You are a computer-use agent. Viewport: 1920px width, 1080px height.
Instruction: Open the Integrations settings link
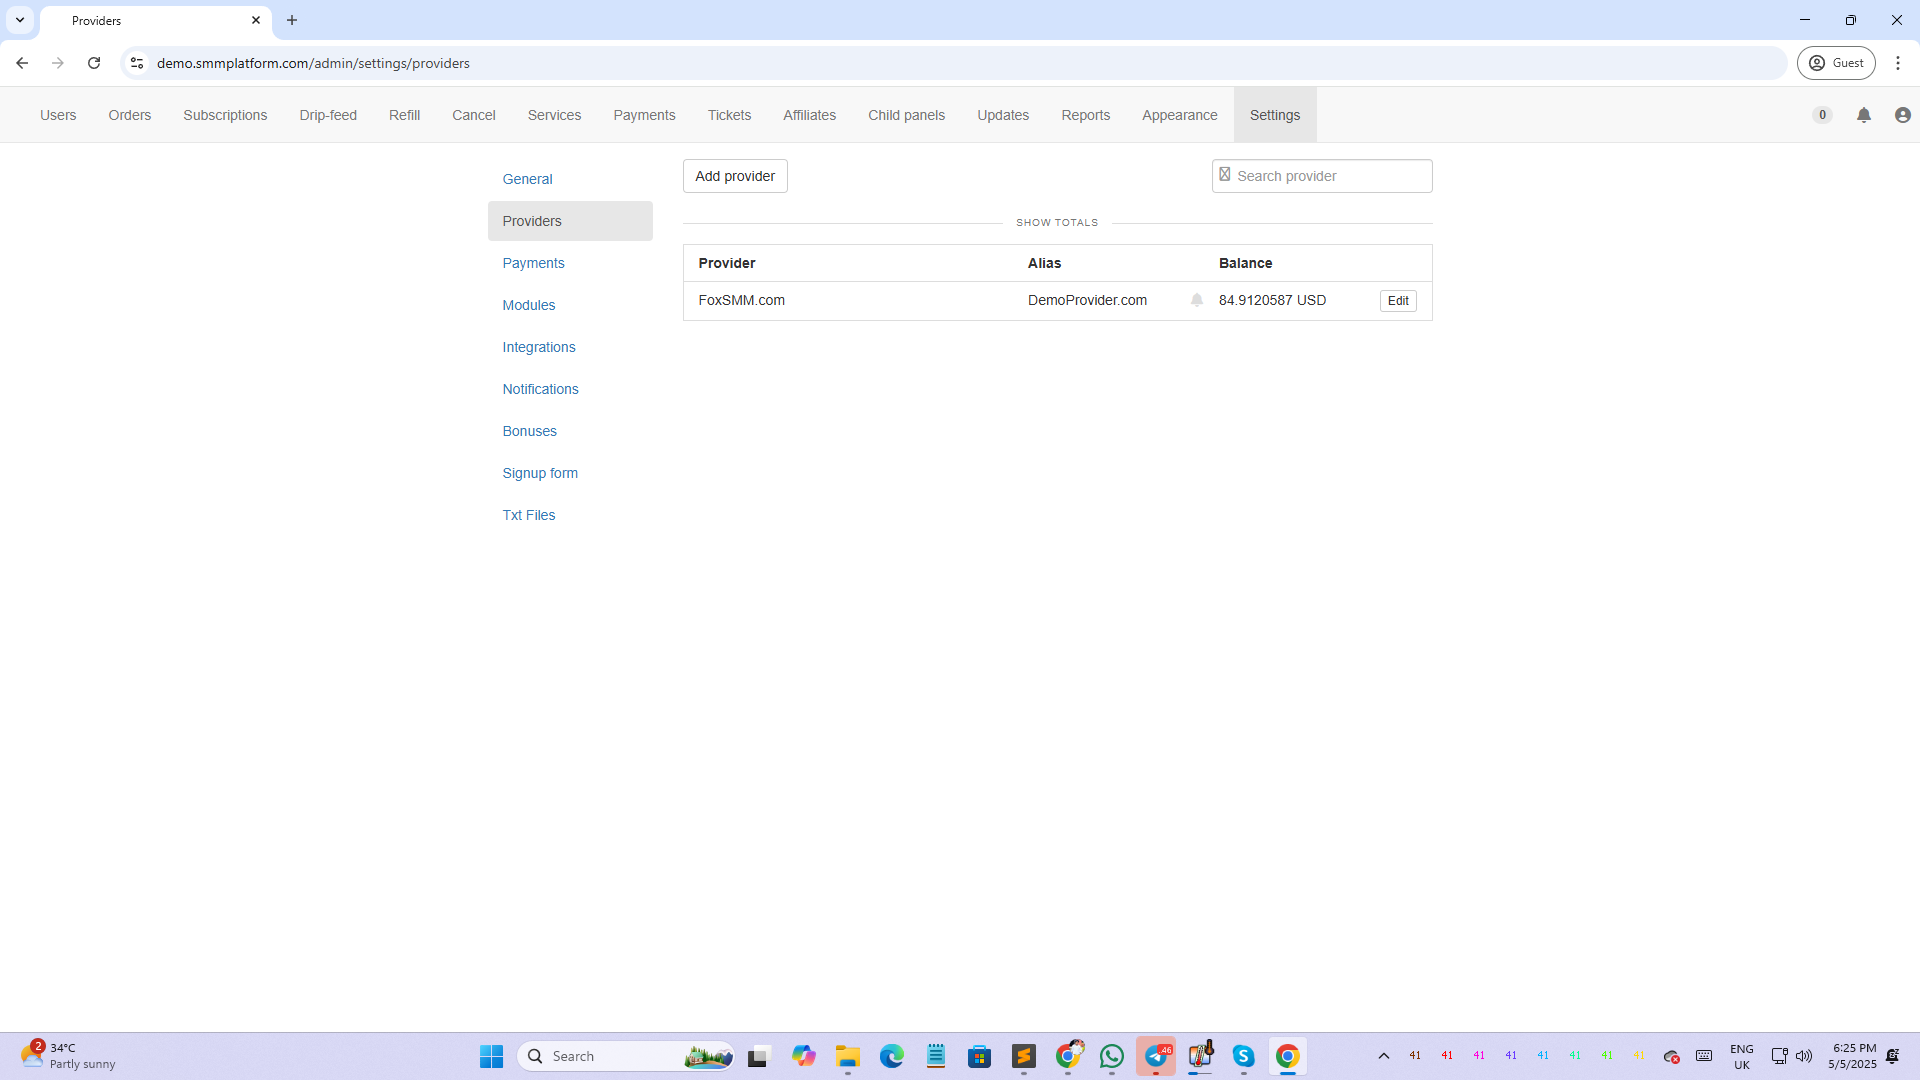(x=538, y=347)
